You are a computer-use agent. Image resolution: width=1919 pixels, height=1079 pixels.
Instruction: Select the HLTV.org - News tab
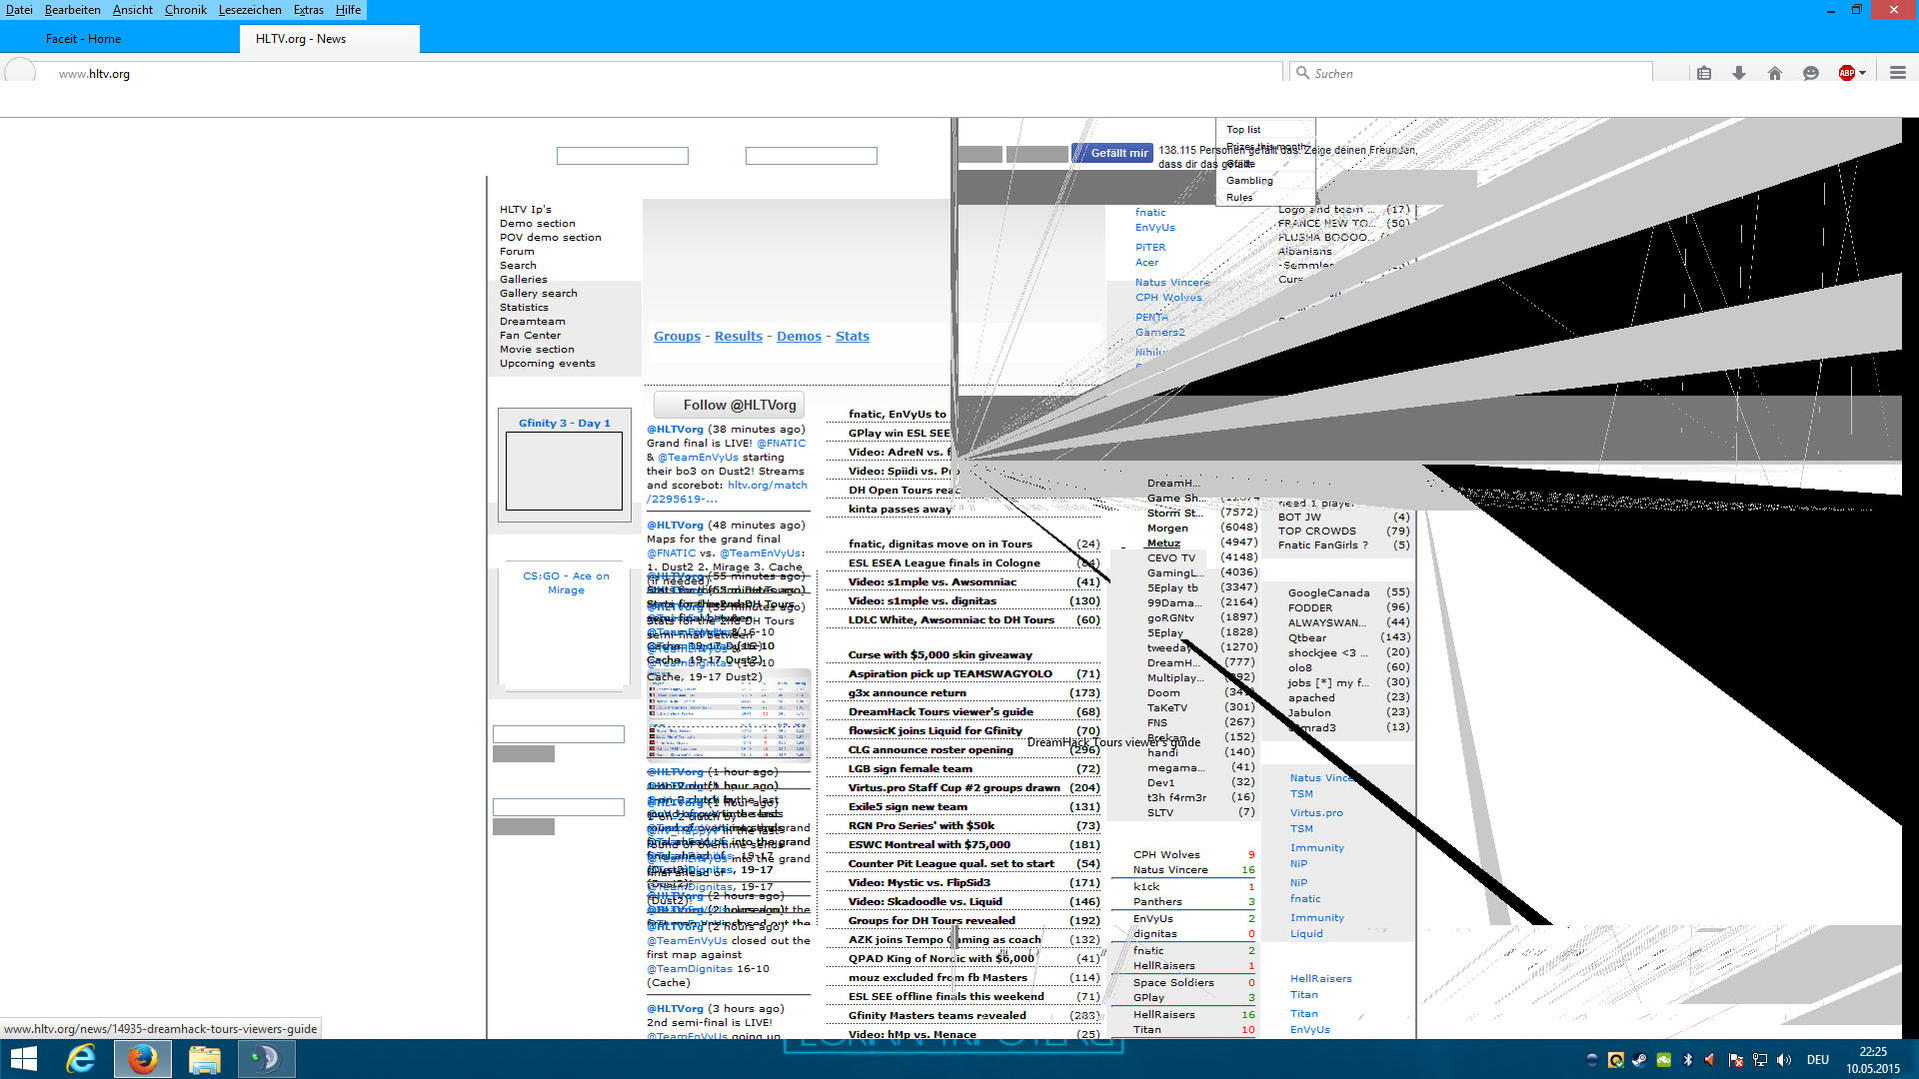coord(330,39)
